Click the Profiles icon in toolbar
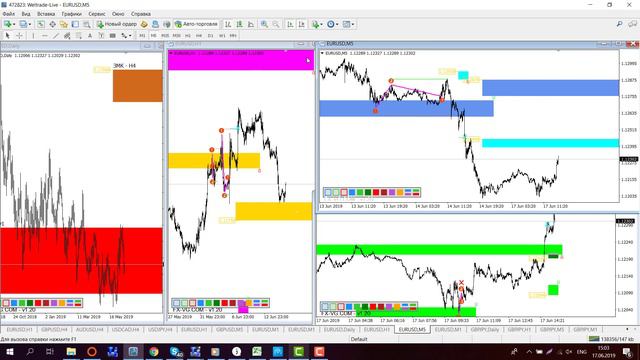This screenshot has height=360, width=640. [23, 24]
